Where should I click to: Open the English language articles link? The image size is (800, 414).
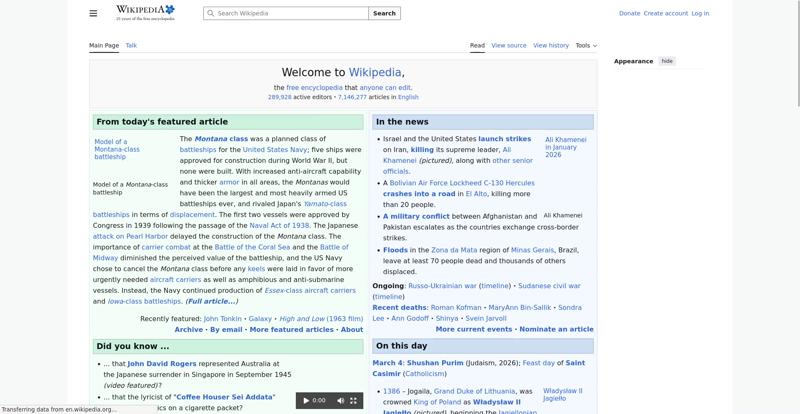pos(408,97)
